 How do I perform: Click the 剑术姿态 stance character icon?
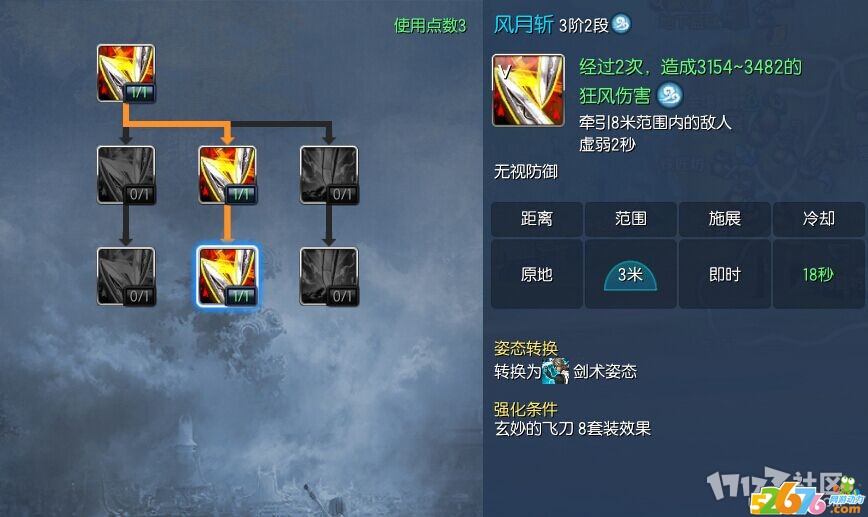(556, 371)
